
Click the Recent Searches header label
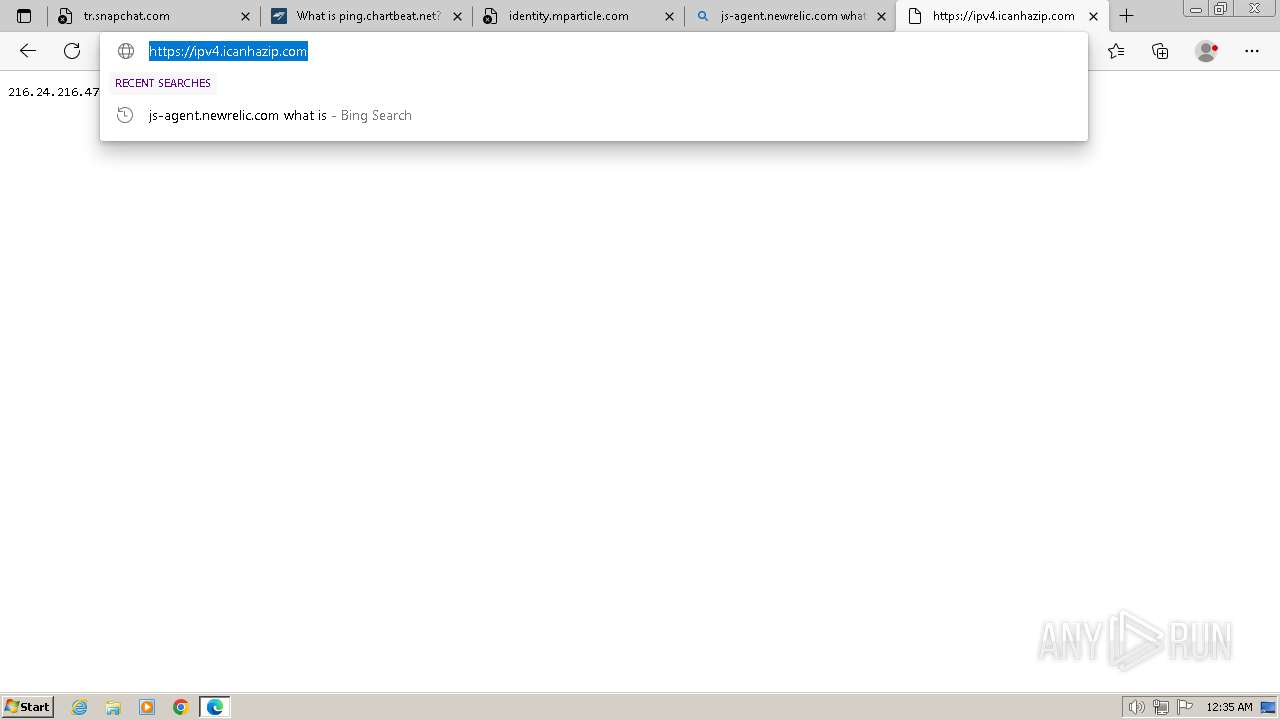tap(163, 83)
